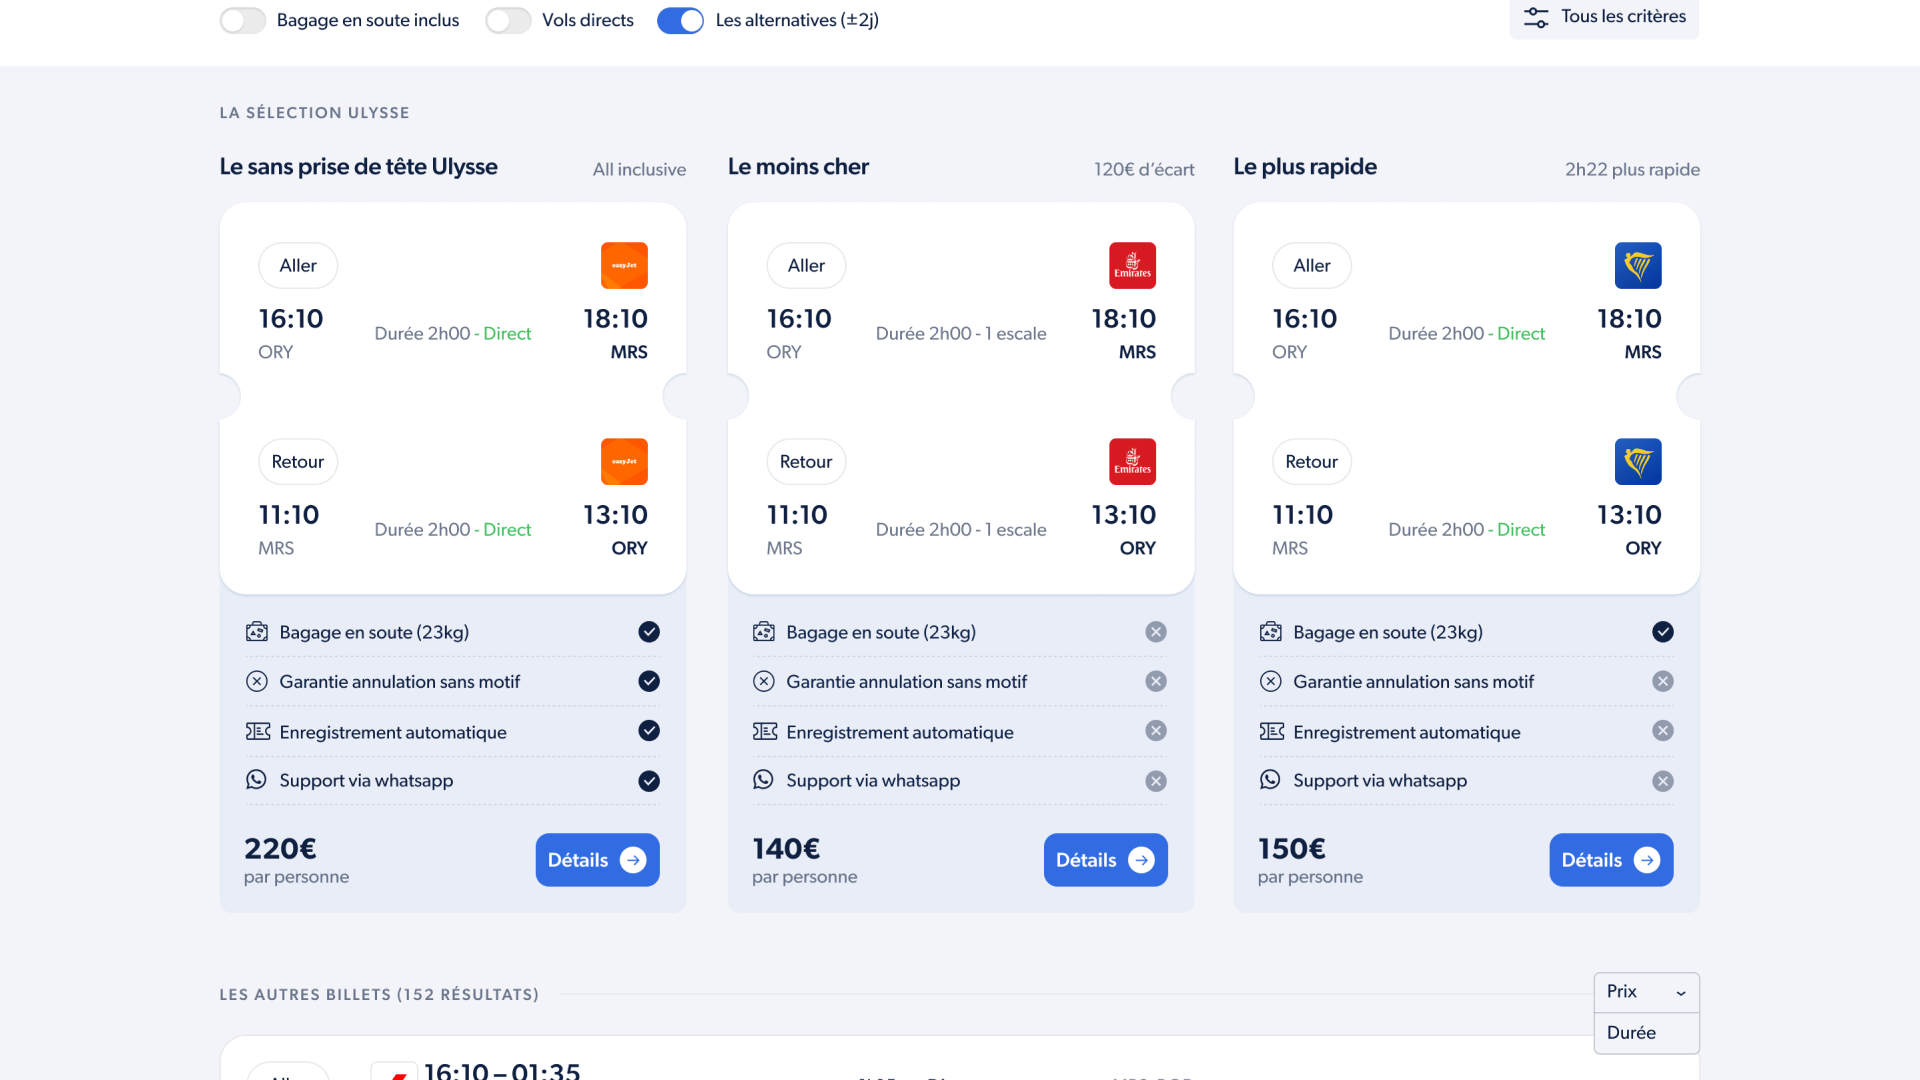
Task: Click baggage checkmark in Le plus rapide card
Action: point(1662,632)
